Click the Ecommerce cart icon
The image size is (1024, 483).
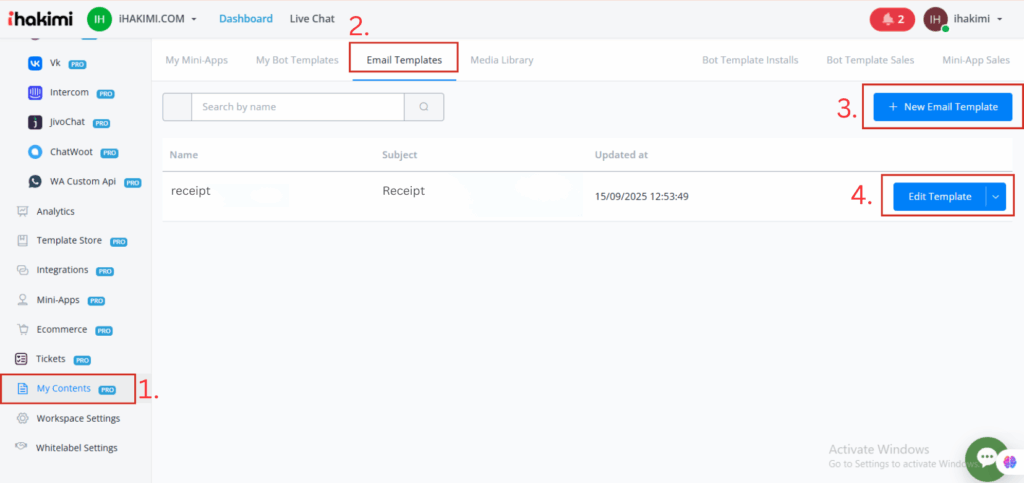22,329
